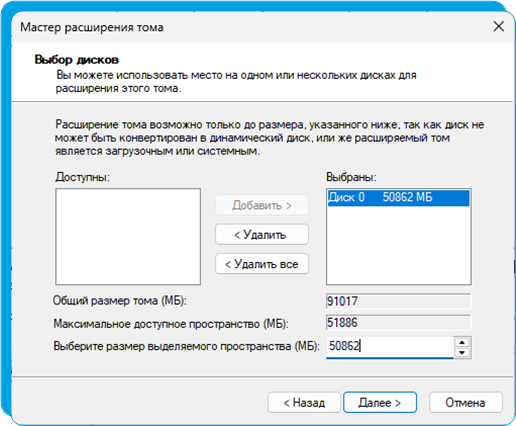
Task: Remove the selected disk with < Удалить
Action: pos(262,235)
